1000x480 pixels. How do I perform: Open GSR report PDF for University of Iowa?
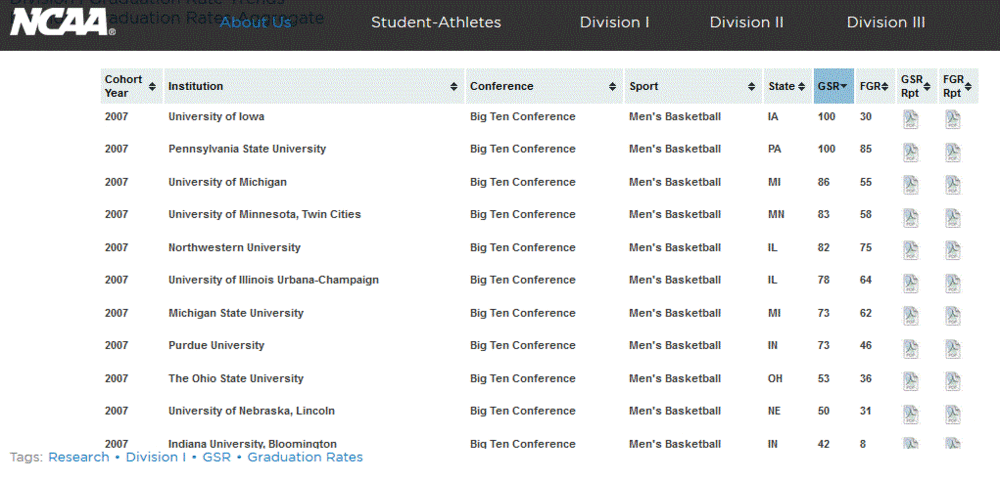click(x=911, y=120)
